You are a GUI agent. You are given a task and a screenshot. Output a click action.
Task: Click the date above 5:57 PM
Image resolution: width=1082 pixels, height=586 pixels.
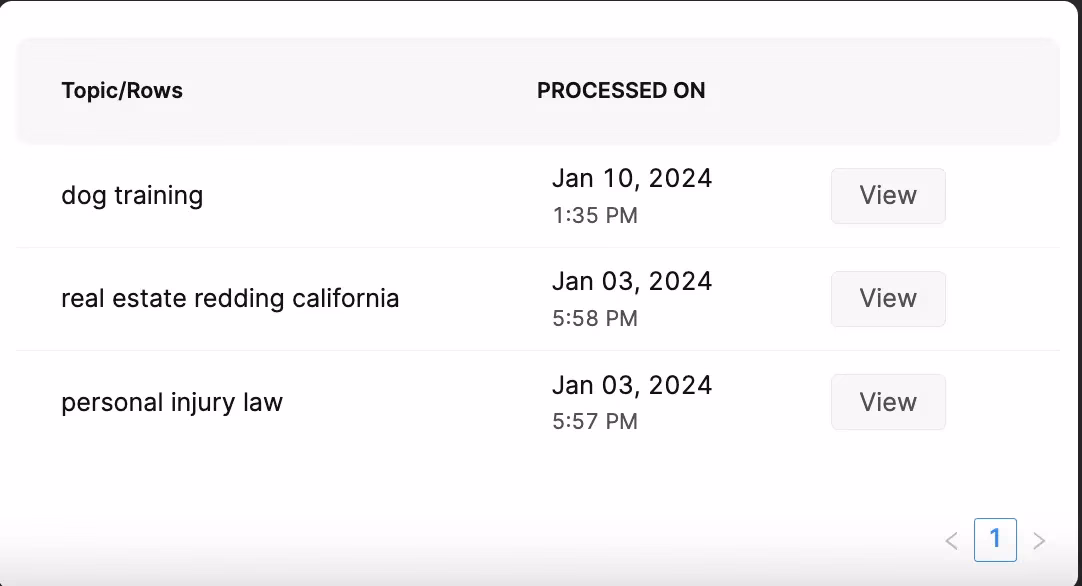click(632, 385)
